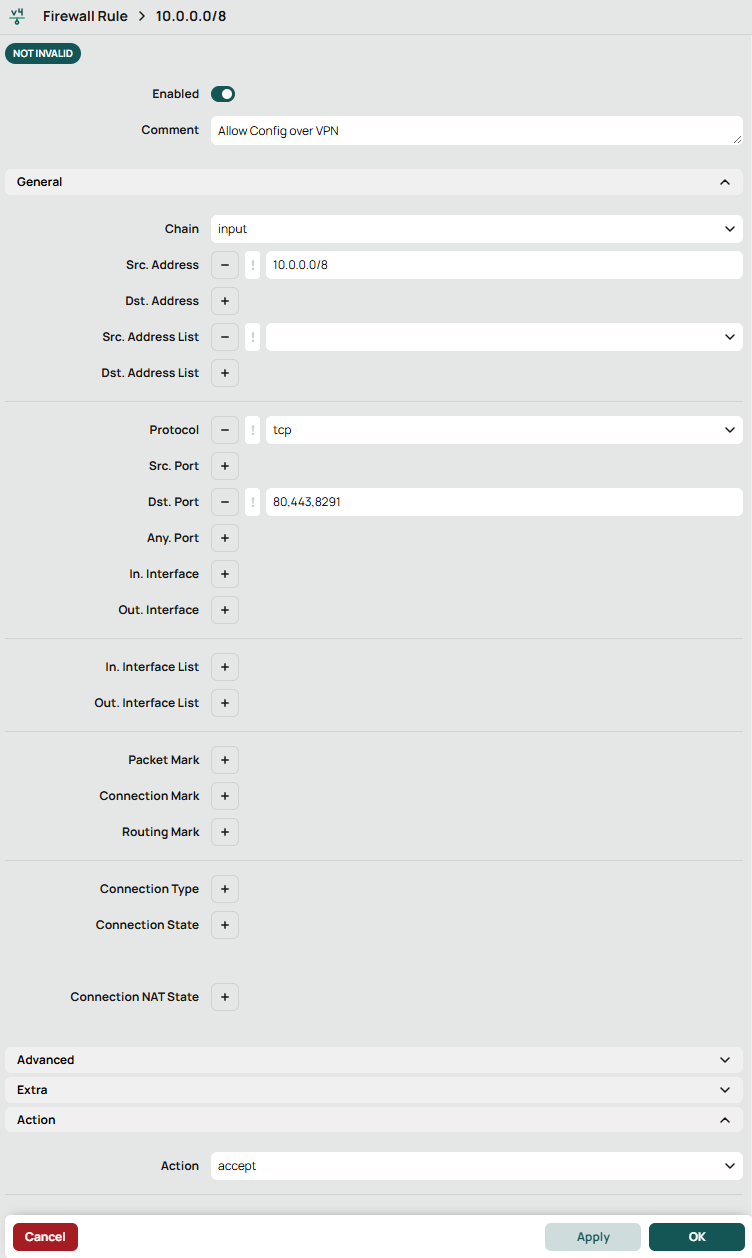Expand the Extra section

pos(374,1090)
